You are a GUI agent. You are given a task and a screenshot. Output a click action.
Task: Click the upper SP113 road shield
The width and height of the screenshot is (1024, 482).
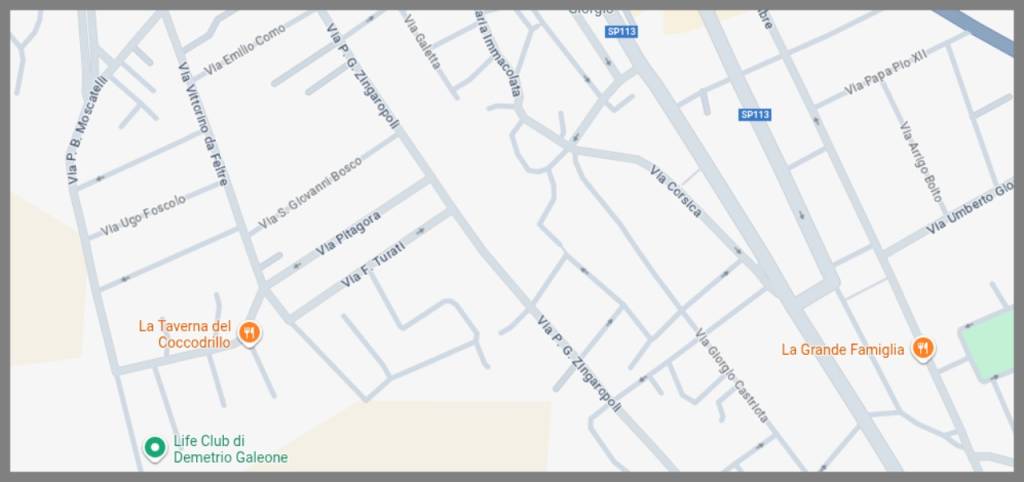620,31
